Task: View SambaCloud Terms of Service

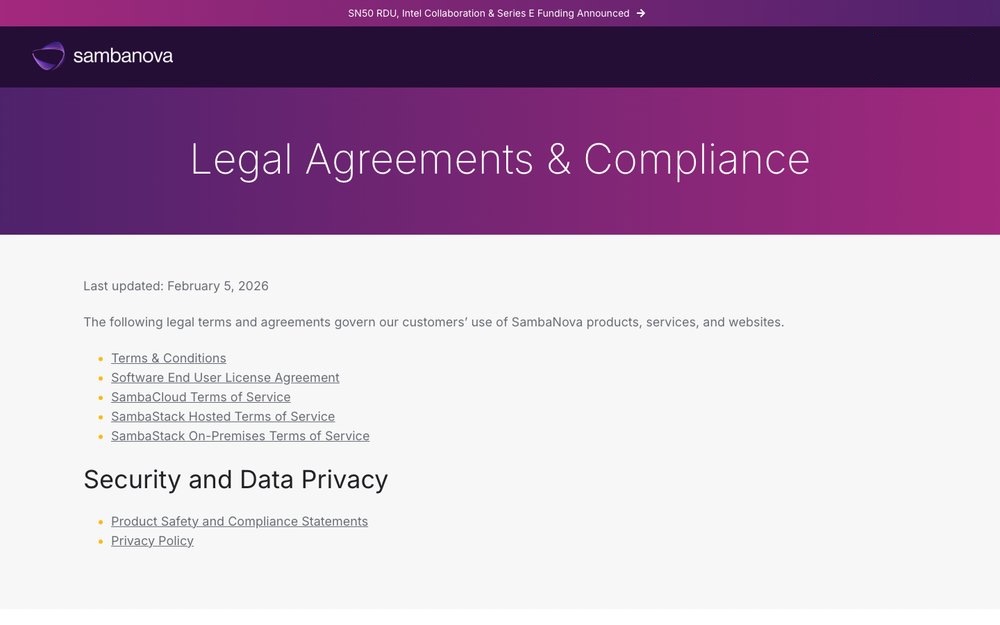Action: coord(200,397)
